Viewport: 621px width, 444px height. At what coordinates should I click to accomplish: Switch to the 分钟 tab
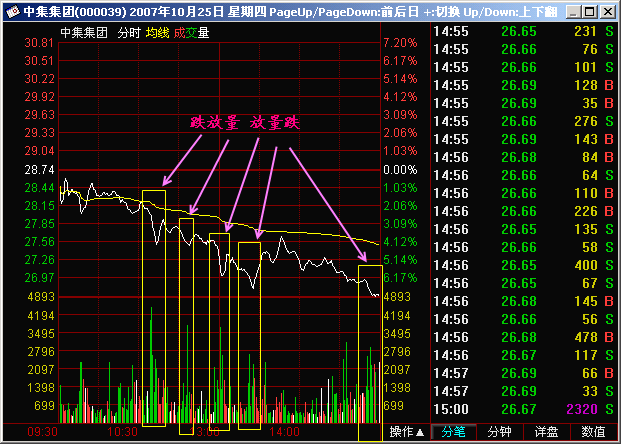[x=499, y=432]
